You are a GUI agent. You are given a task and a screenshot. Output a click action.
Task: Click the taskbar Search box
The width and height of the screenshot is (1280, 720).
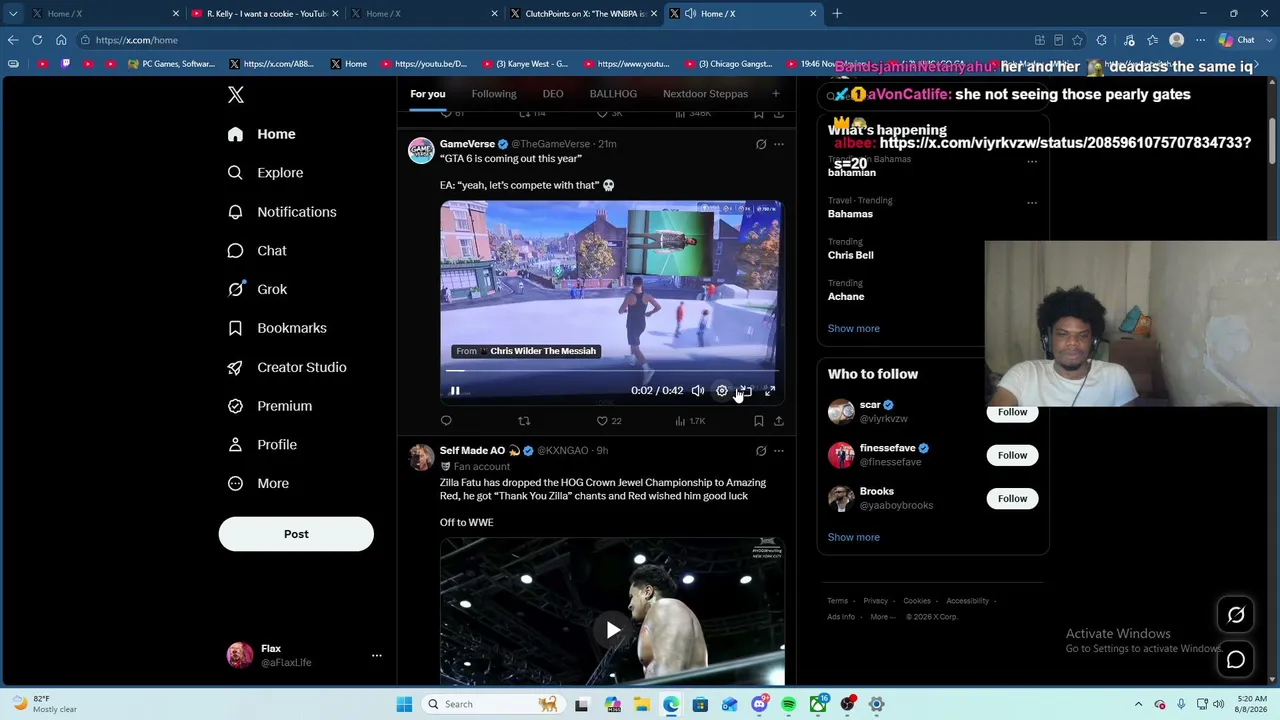pyautogui.click(x=492, y=704)
